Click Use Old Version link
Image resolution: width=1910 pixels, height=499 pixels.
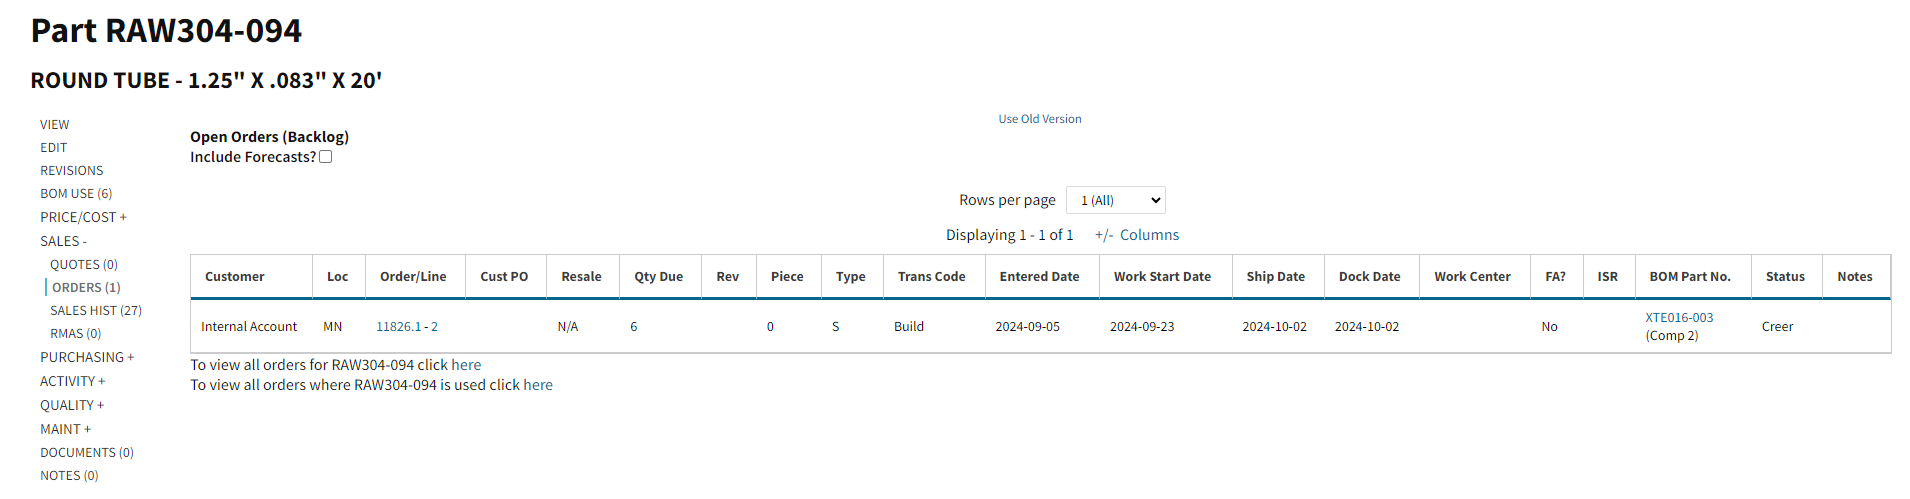(1040, 119)
